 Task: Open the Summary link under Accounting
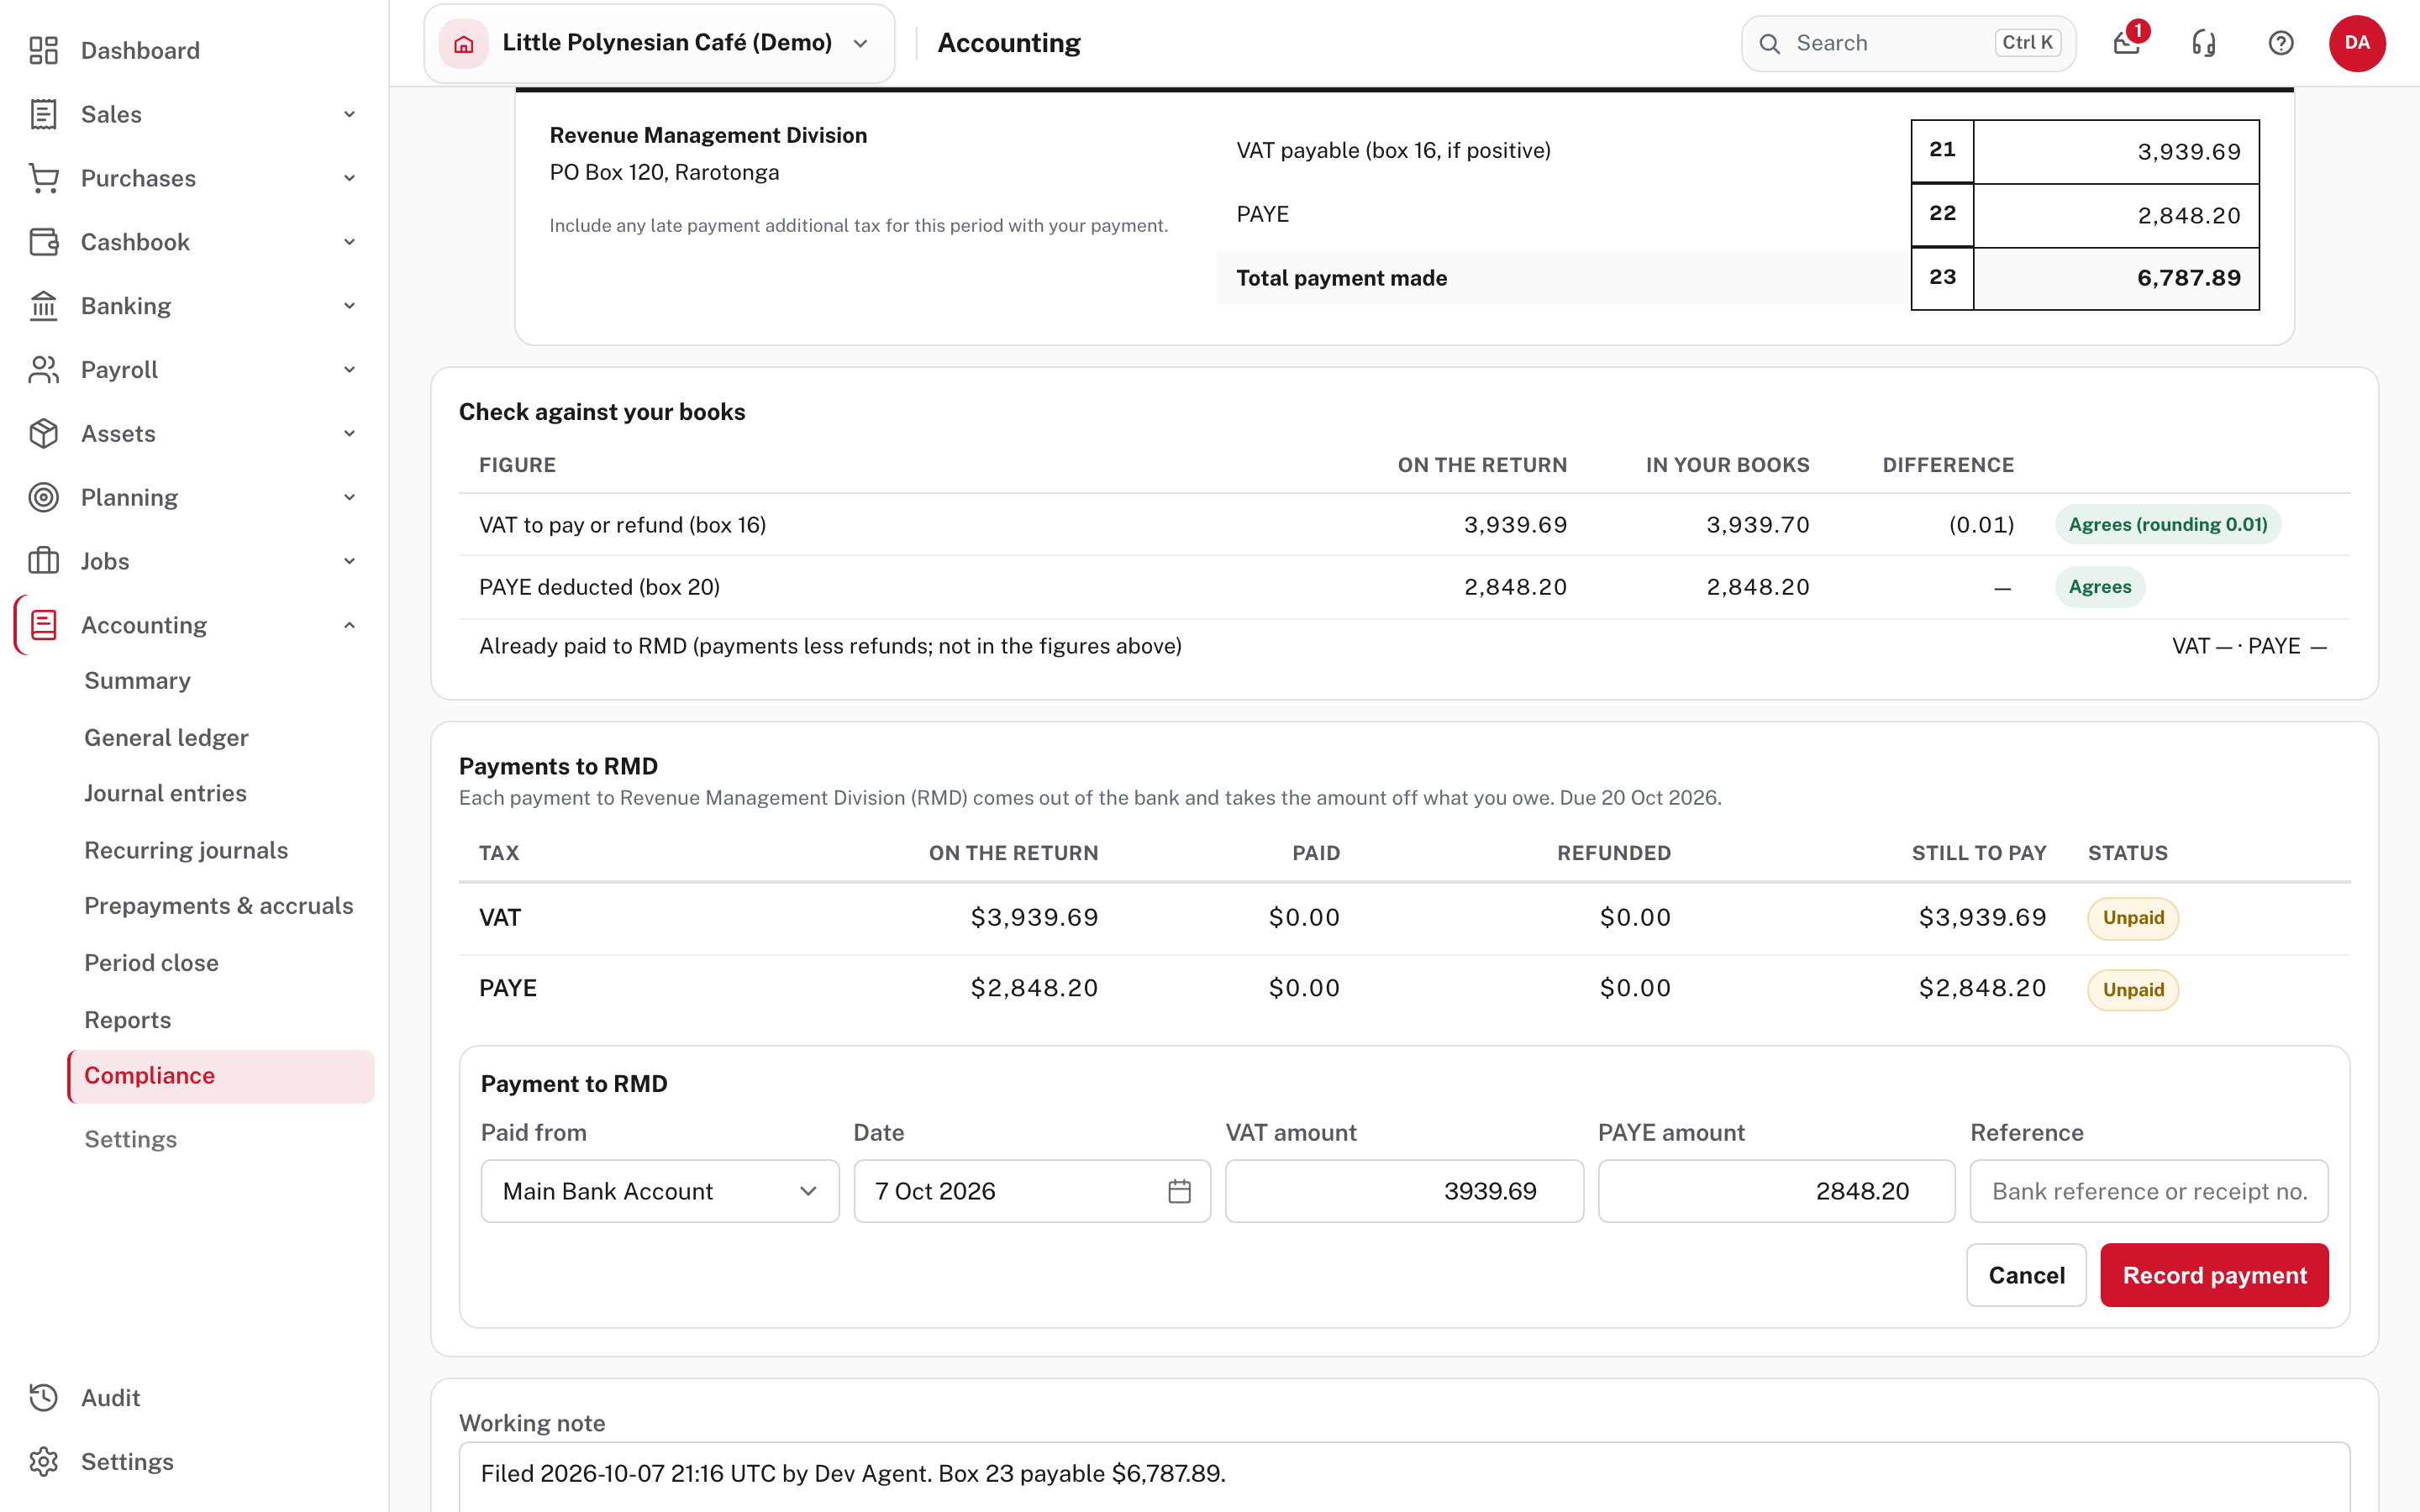tap(137, 680)
